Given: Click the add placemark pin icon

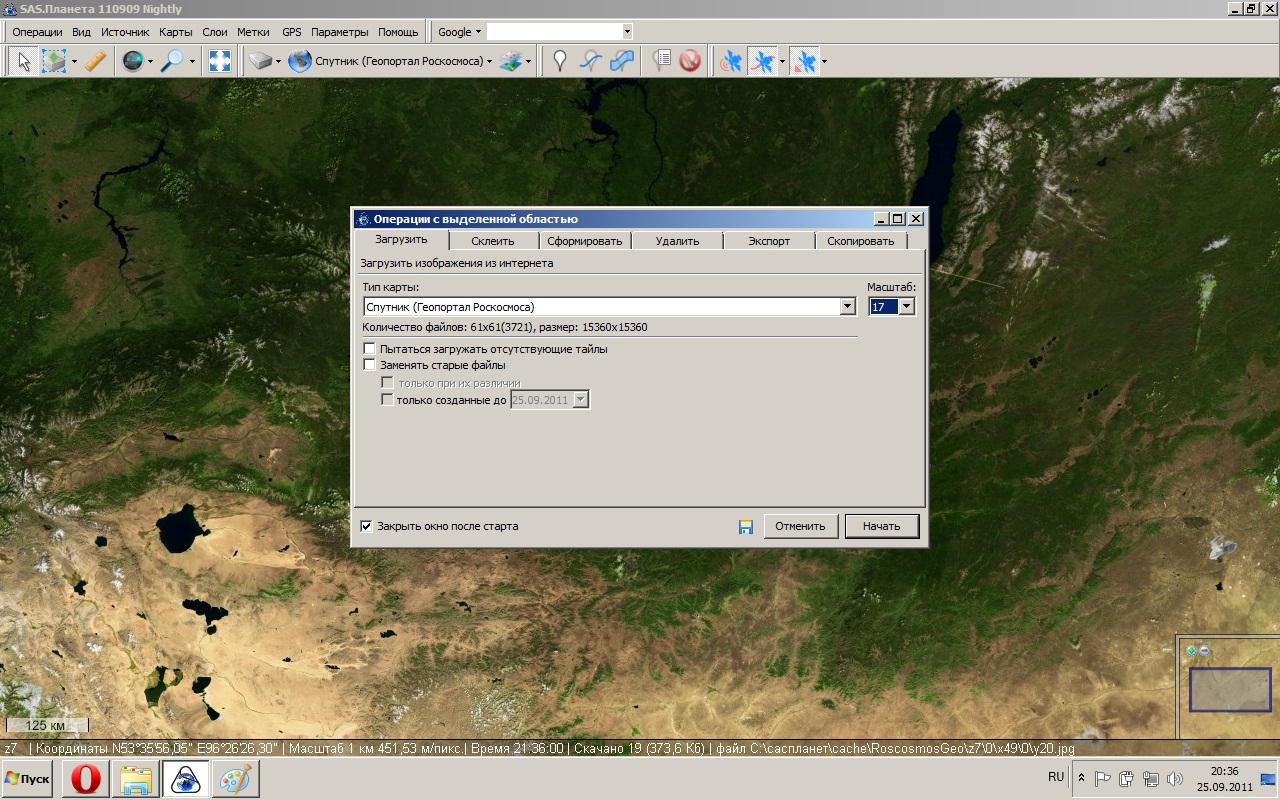Looking at the screenshot, I should coord(560,61).
